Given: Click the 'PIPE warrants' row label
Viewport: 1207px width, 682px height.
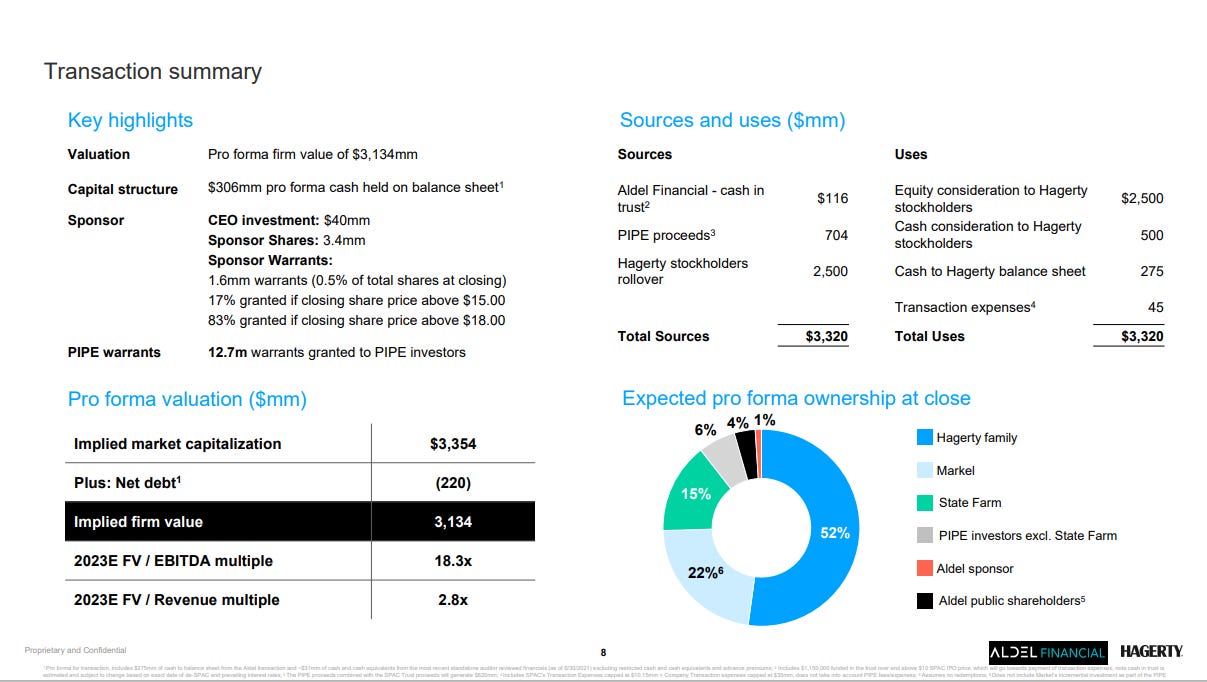Looking at the screenshot, I should pos(114,352).
